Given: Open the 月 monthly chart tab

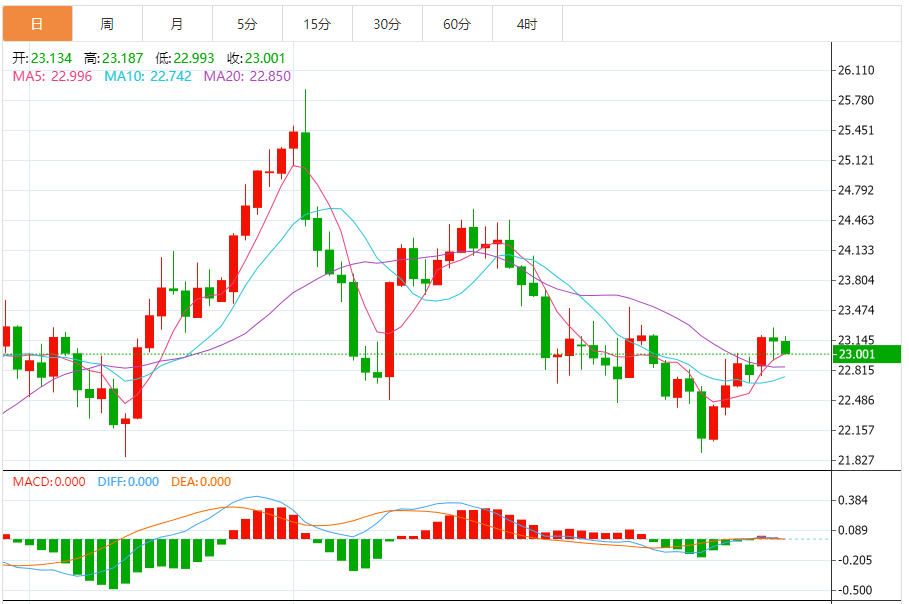Looking at the screenshot, I should (x=177, y=24).
